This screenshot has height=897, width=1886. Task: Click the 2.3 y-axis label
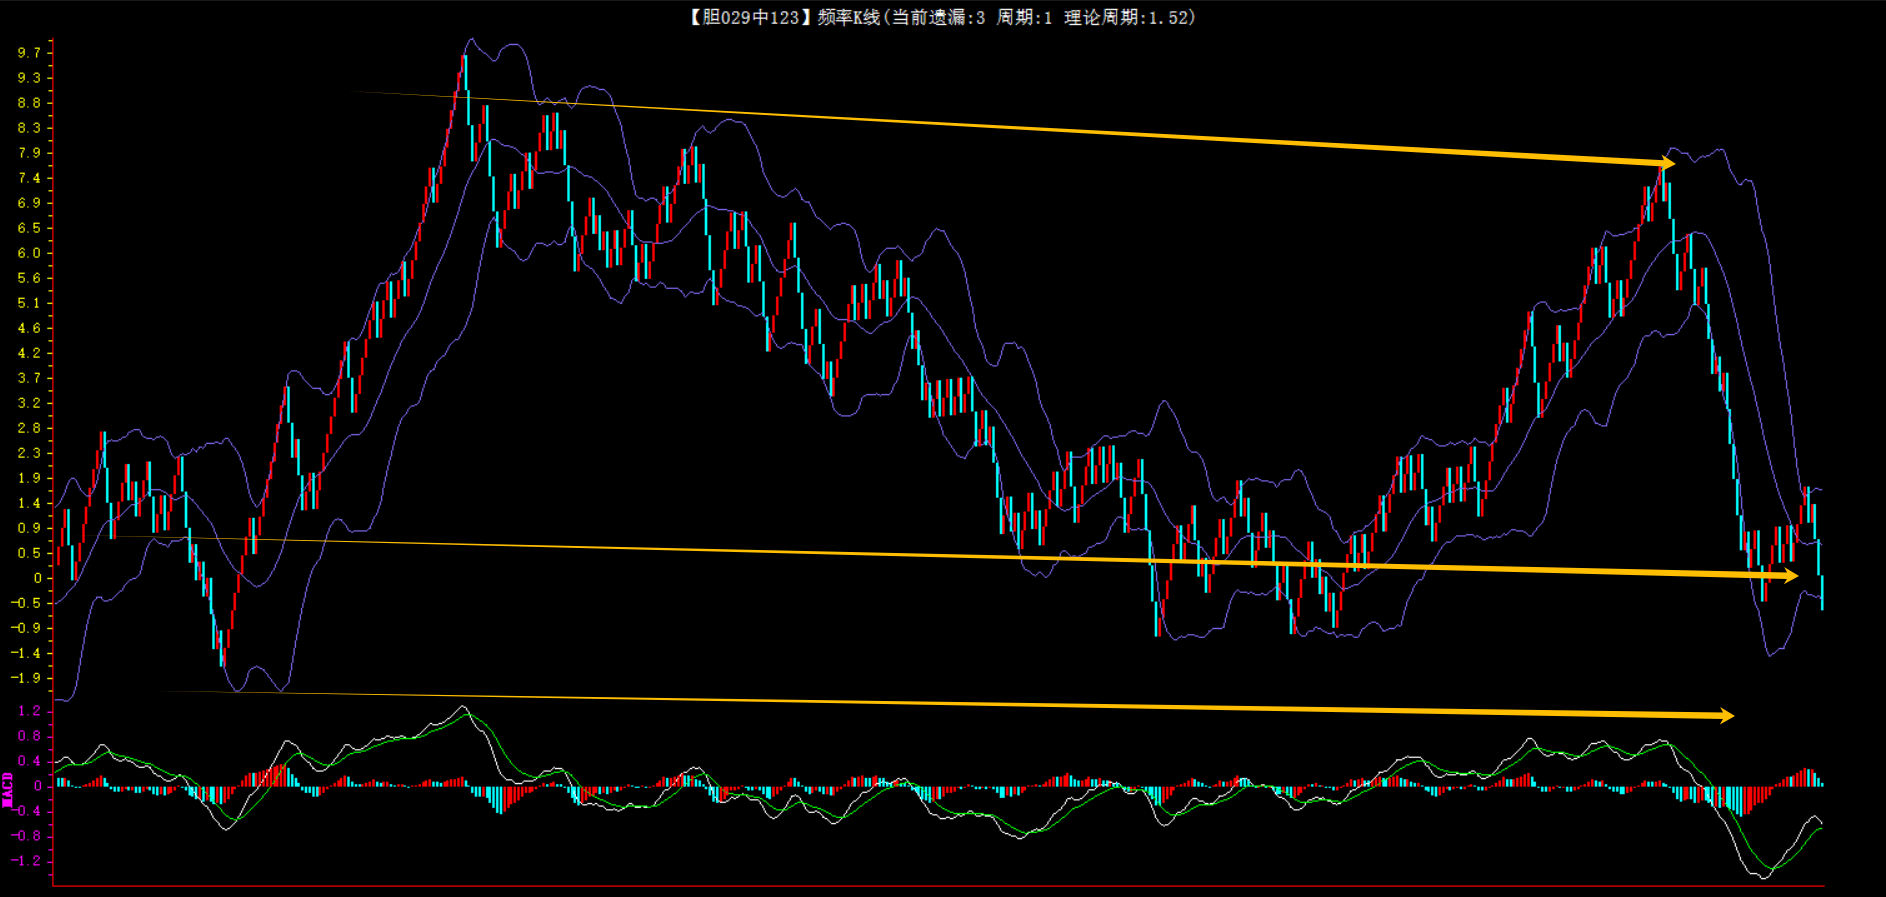point(29,453)
